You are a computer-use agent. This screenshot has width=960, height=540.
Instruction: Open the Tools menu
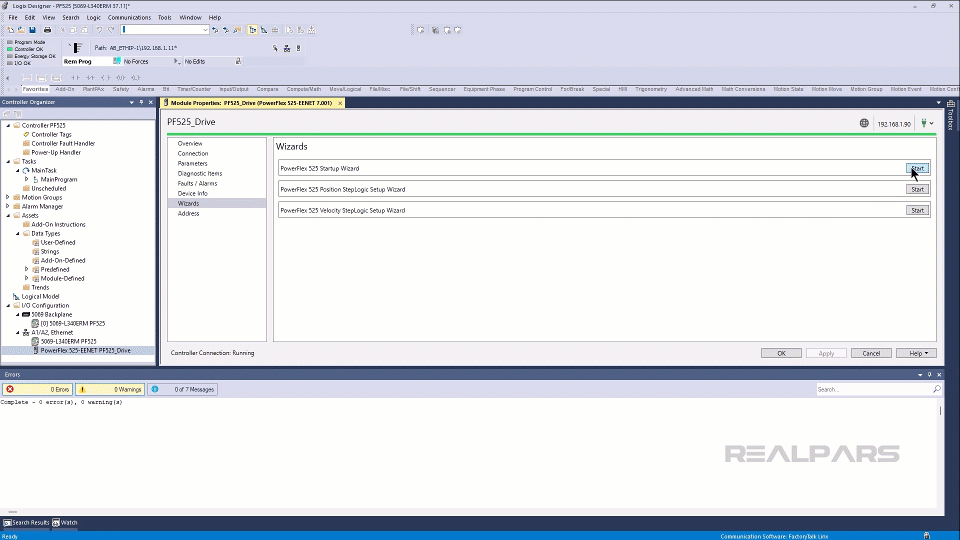(165, 17)
